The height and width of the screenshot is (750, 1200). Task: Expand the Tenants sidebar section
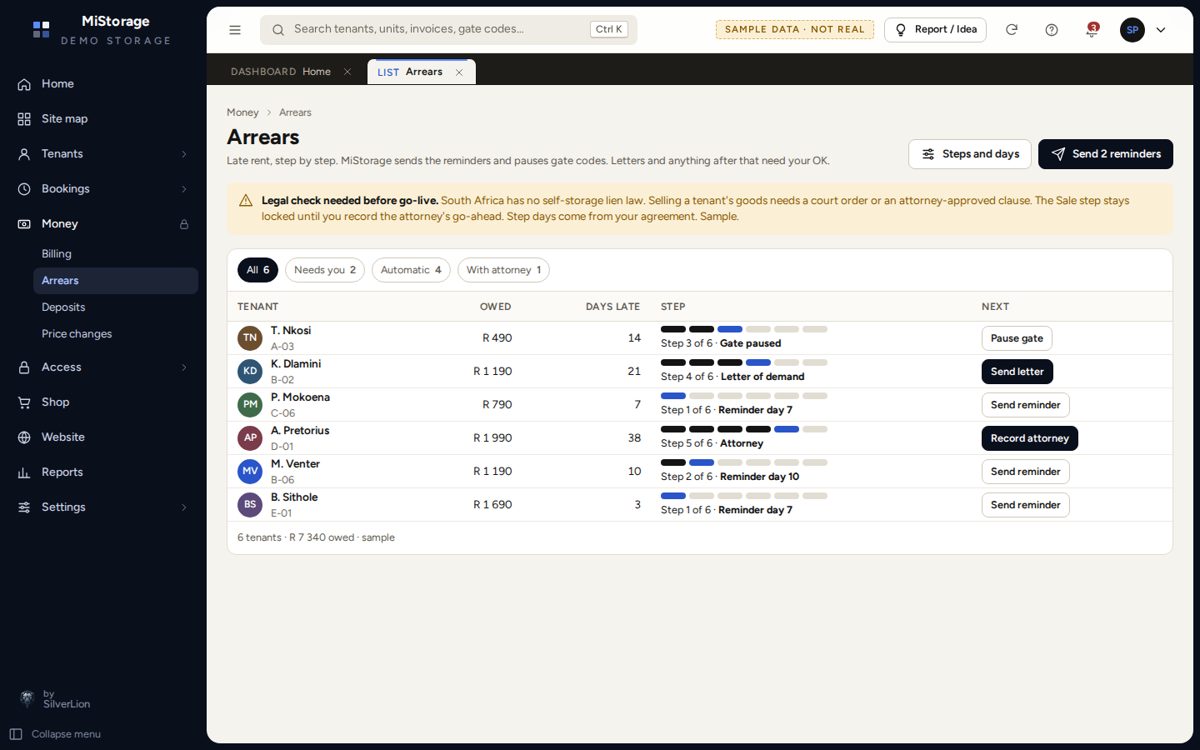coord(184,154)
